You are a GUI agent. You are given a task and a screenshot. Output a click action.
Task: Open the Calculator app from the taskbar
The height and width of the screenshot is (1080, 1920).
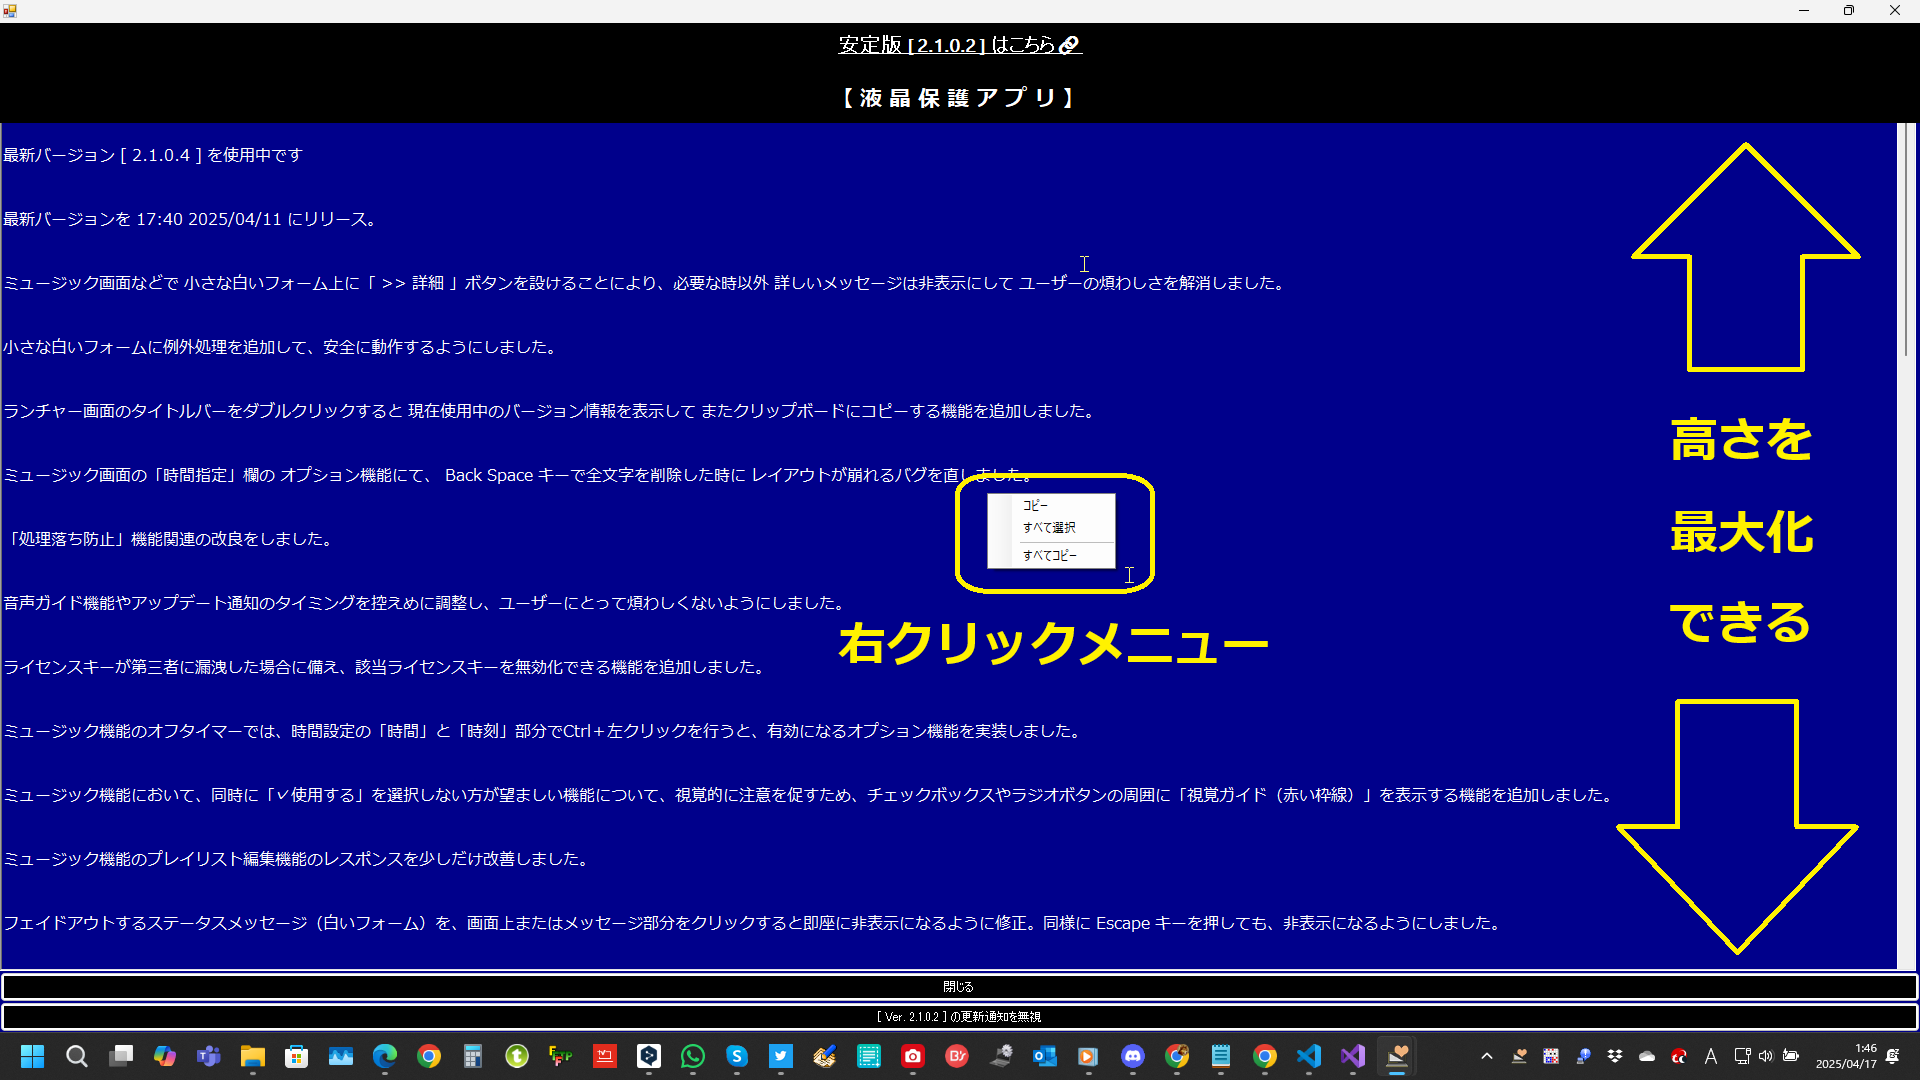473,1057
